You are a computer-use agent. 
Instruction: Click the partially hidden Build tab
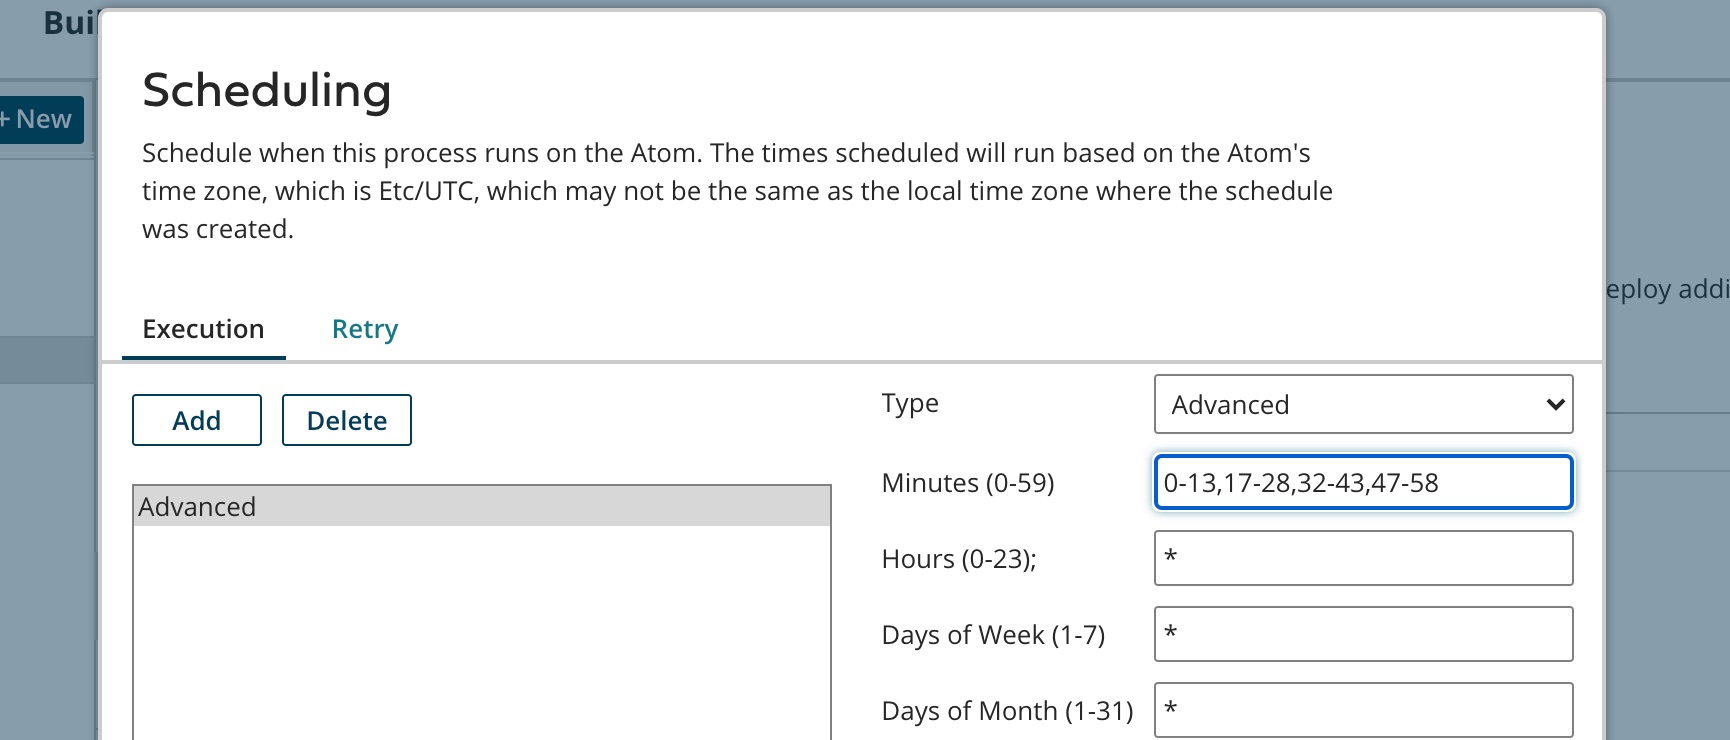[x=68, y=22]
